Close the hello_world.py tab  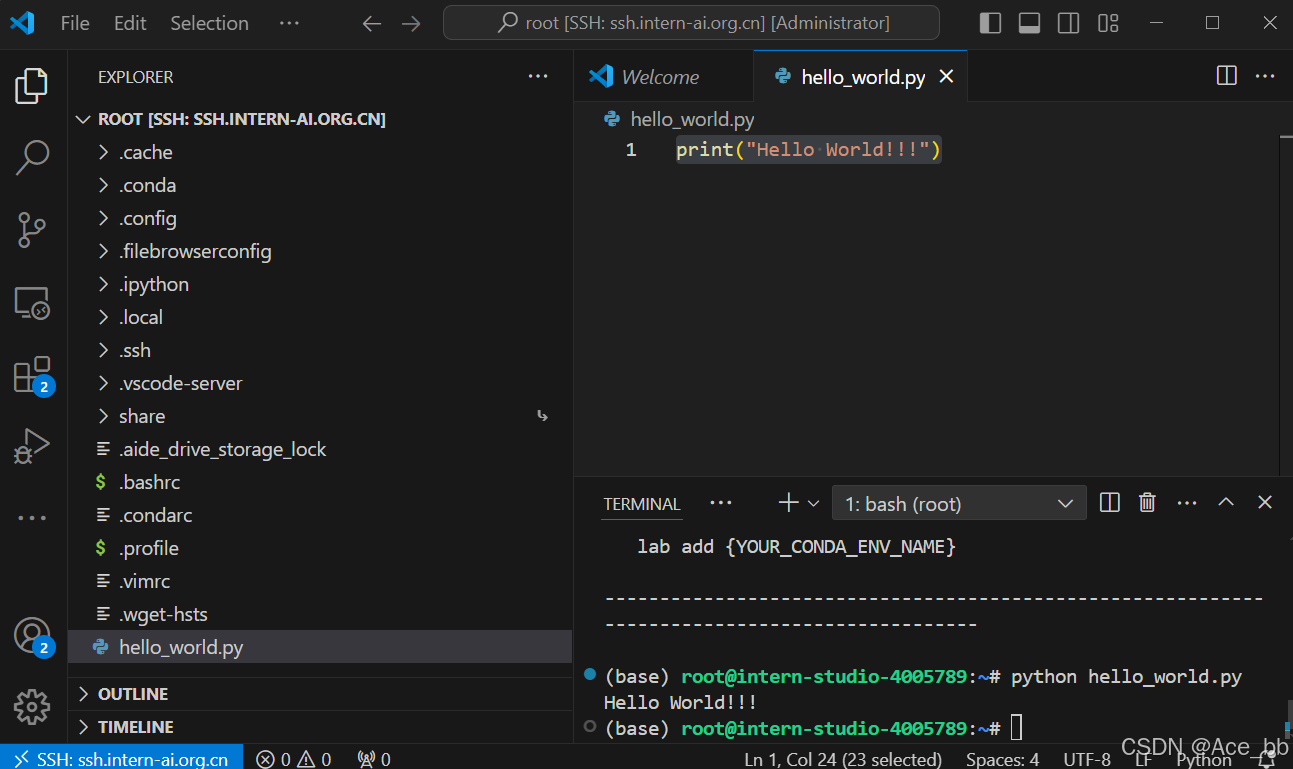pyautogui.click(x=946, y=77)
